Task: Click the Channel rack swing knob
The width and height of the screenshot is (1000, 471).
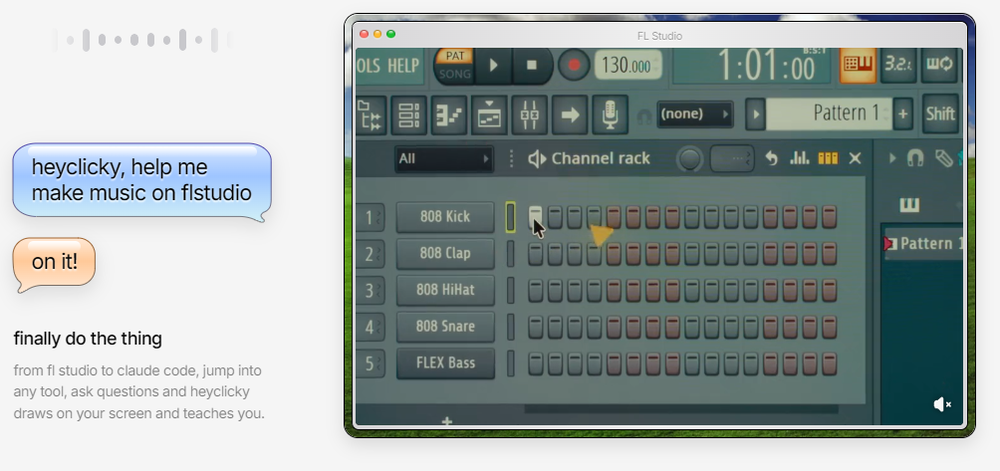Action: pyautogui.click(x=690, y=159)
